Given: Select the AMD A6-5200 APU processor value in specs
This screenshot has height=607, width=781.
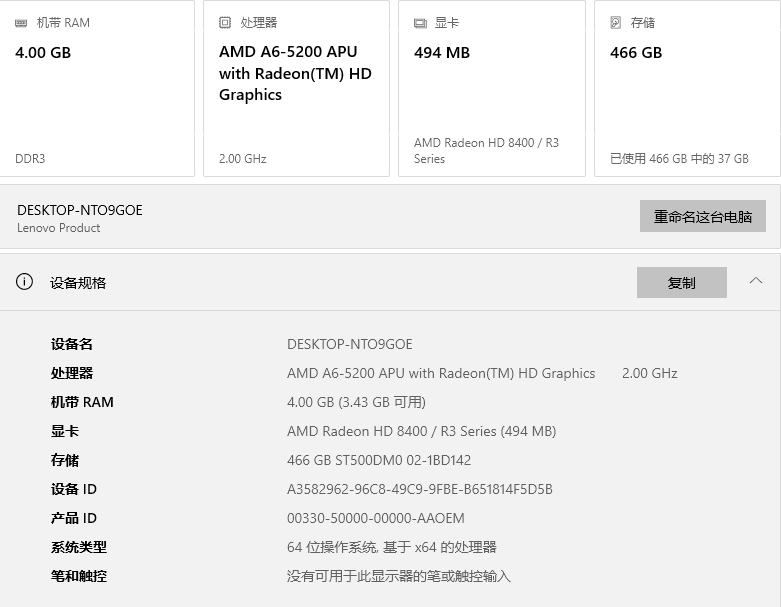Looking at the screenshot, I should pos(441,373).
